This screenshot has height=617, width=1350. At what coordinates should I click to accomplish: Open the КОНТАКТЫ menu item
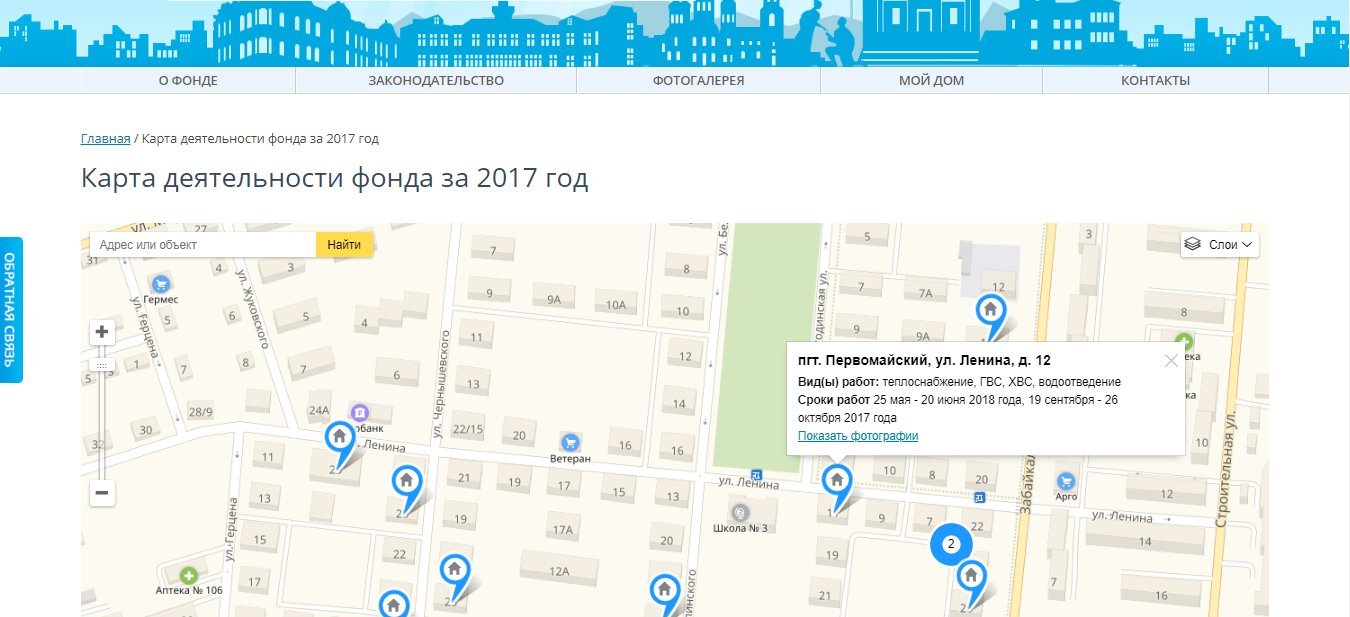pyautogui.click(x=1155, y=81)
